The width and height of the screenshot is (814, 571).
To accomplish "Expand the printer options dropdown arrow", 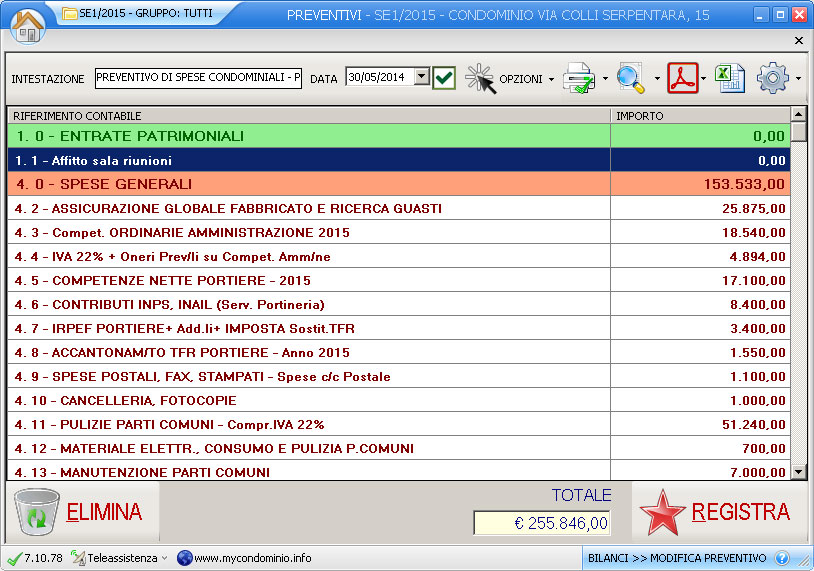I will point(605,79).
